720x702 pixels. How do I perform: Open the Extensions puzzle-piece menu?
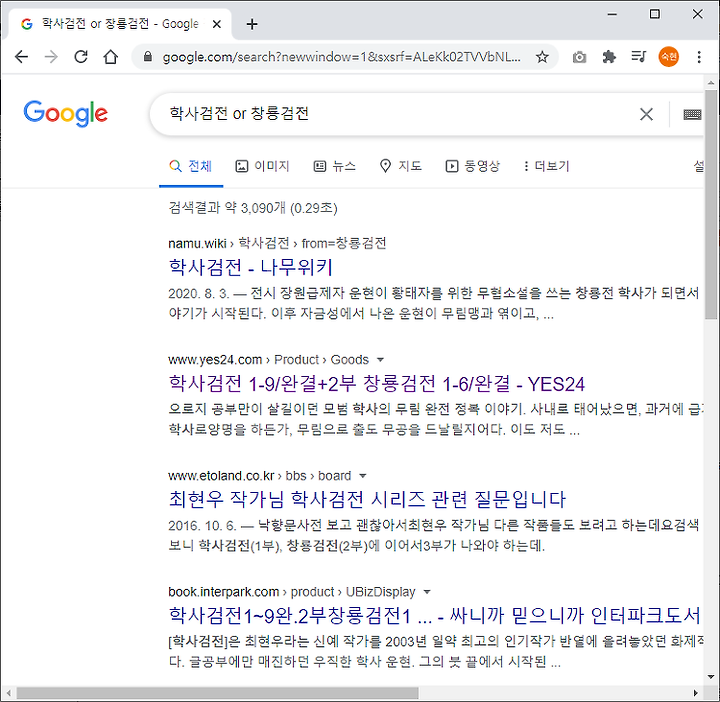(x=609, y=57)
